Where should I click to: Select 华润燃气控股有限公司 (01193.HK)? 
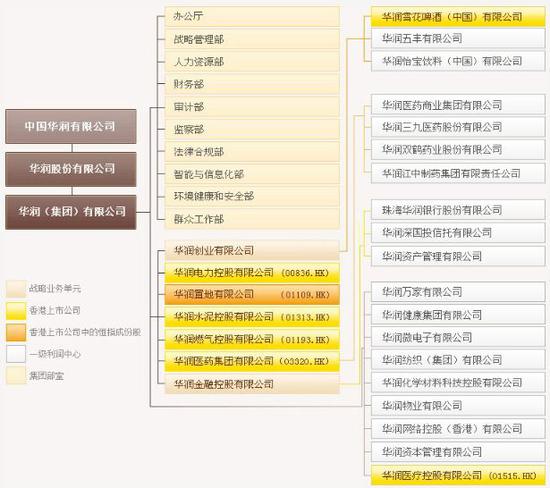pos(252,339)
